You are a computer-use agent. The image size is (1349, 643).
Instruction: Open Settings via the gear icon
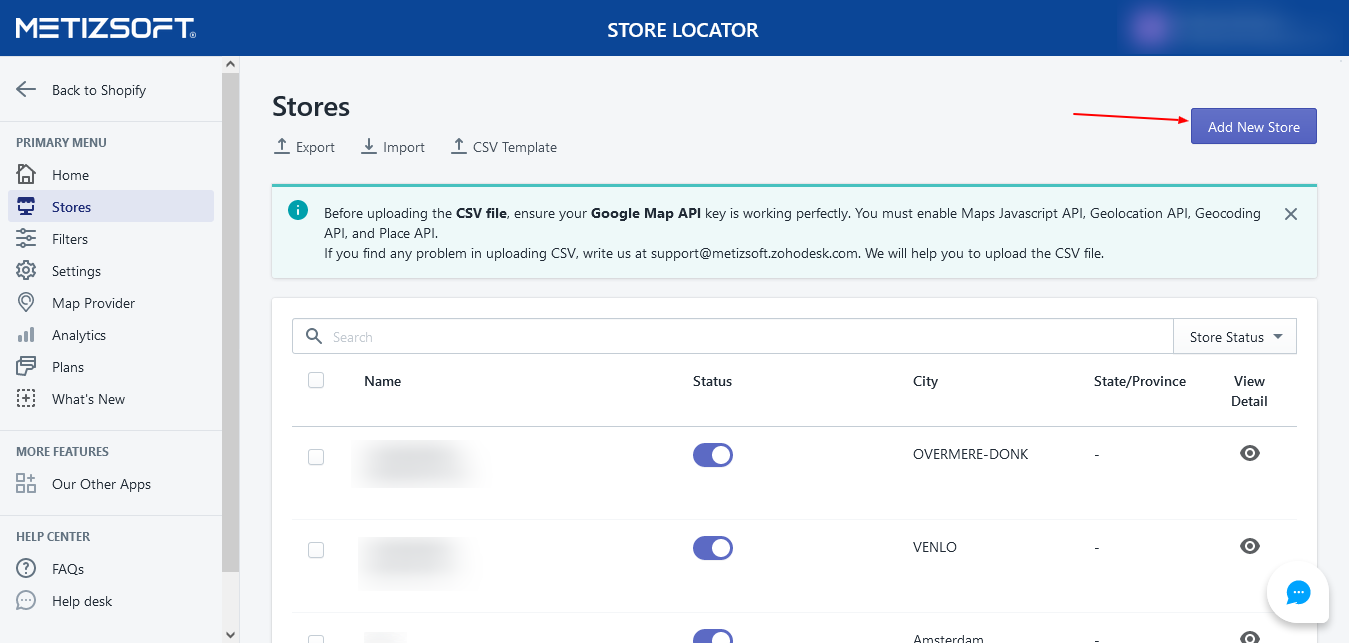[x=26, y=271]
